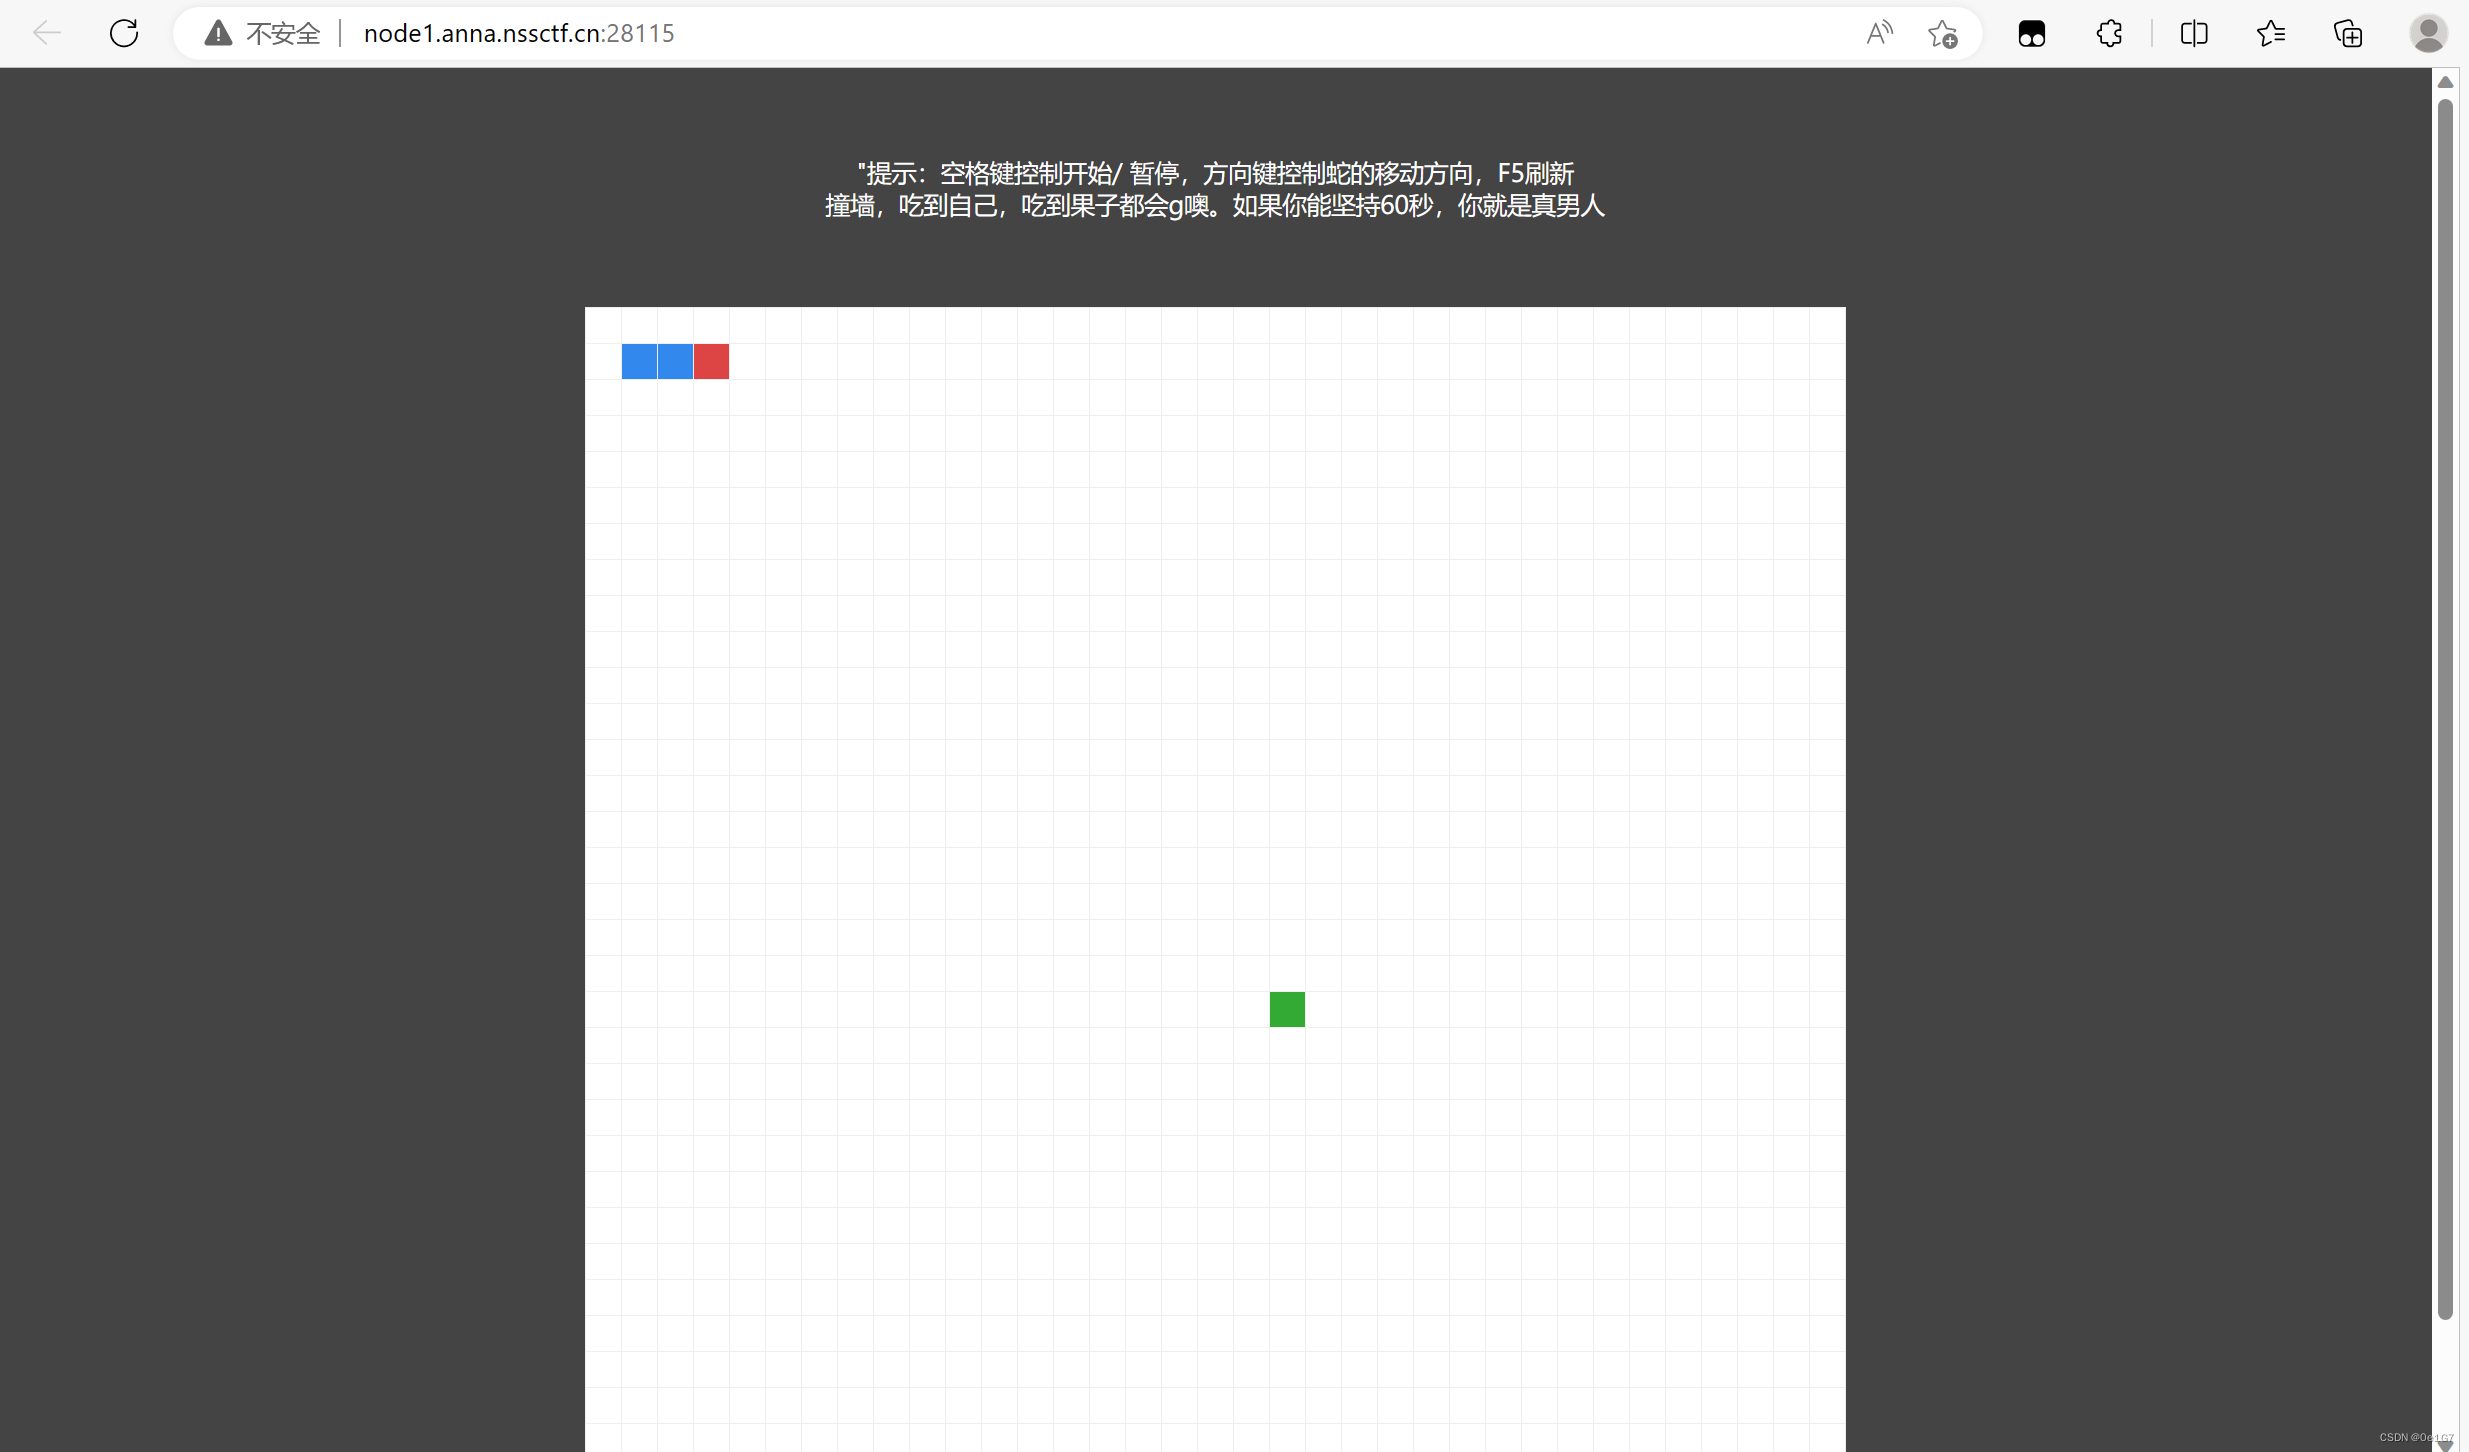Open the Favorites list

(2271, 33)
